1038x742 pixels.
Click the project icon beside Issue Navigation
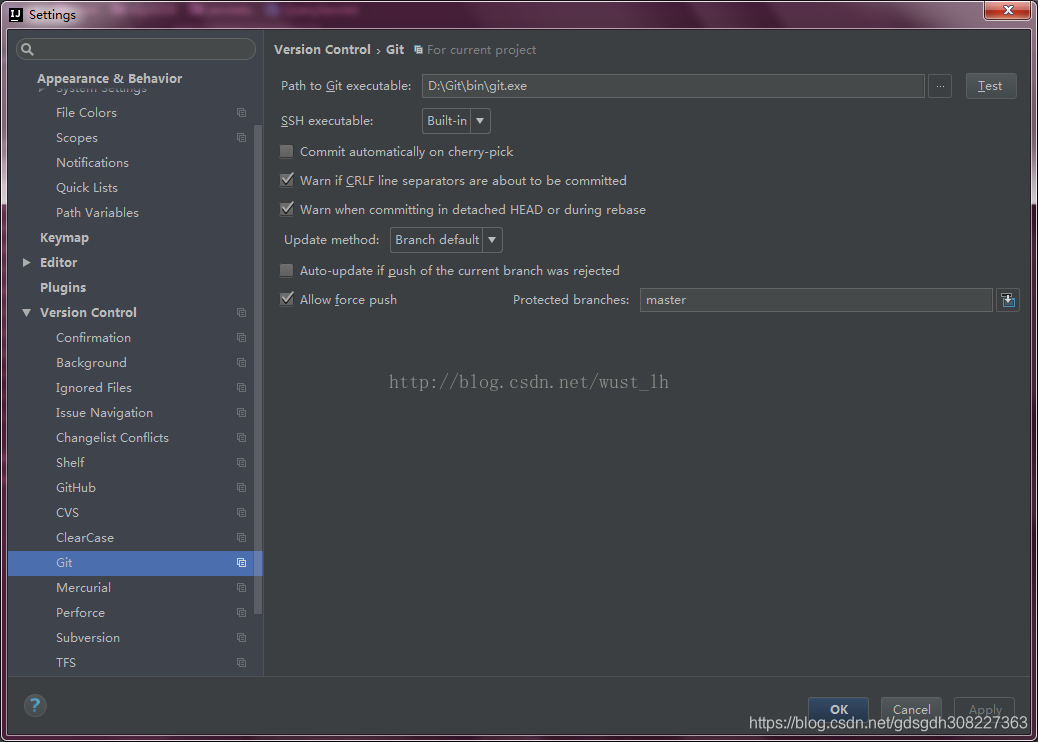coord(242,412)
